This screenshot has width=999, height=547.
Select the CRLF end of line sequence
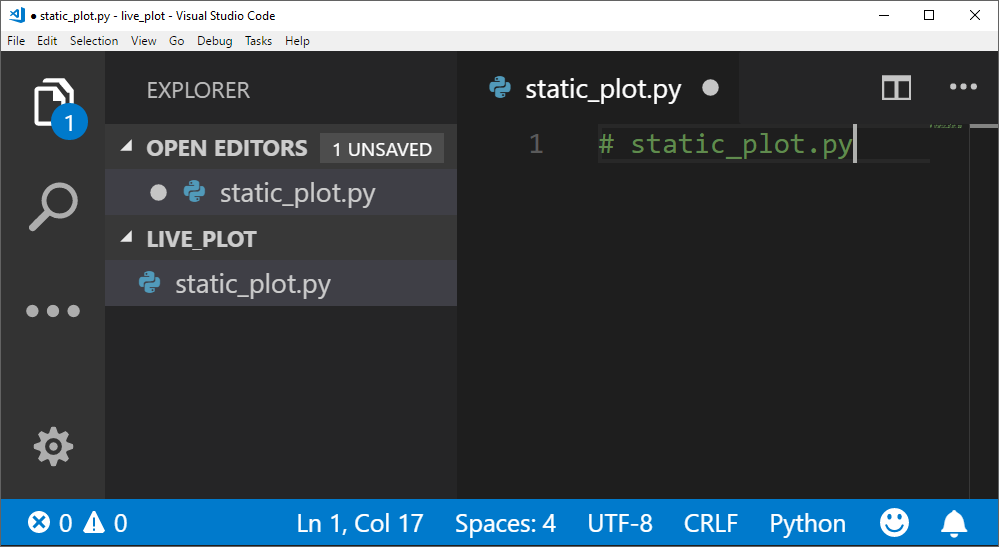710,522
